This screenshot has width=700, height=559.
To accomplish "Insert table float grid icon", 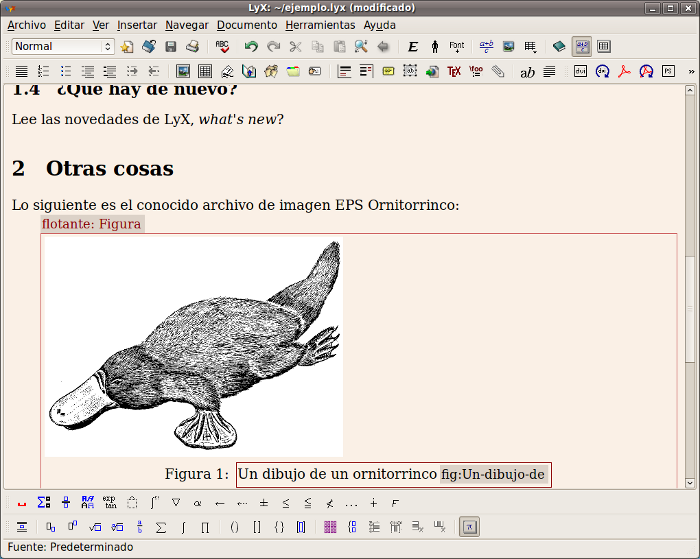I will click(x=205, y=71).
